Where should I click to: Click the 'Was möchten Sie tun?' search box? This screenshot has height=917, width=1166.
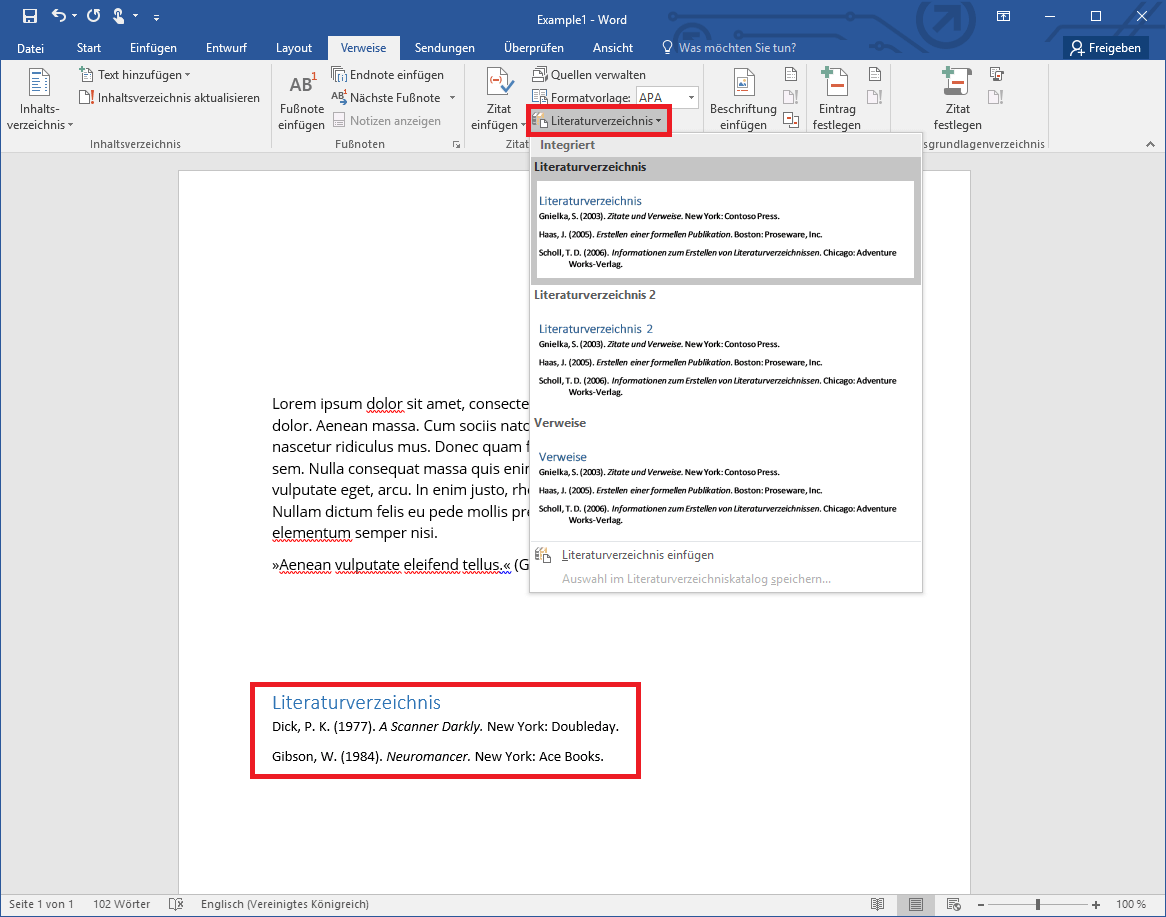click(x=729, y=48)
